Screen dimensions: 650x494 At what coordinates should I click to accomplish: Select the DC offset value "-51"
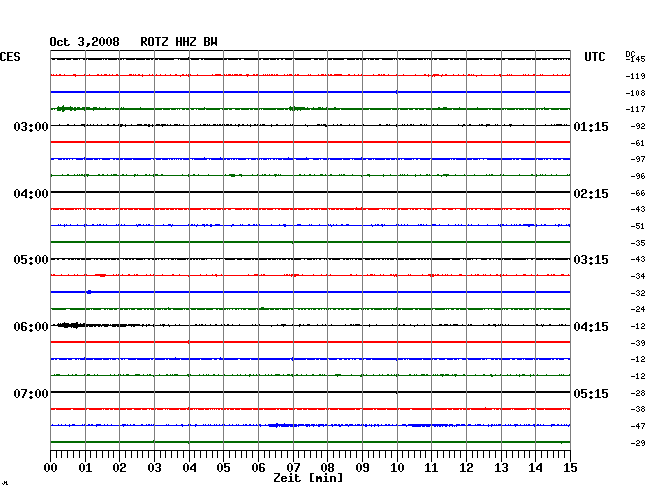coord(638,226)
